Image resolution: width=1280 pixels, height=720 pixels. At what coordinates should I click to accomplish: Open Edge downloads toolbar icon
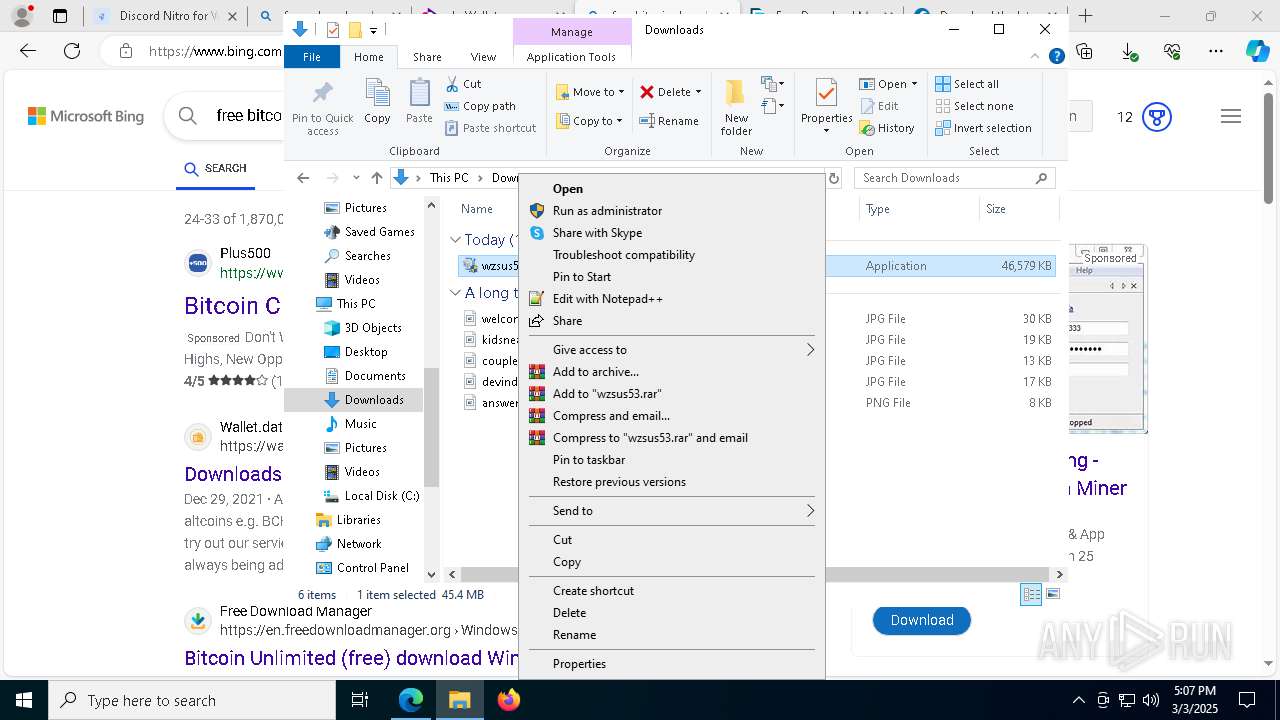click(1129, 51)
